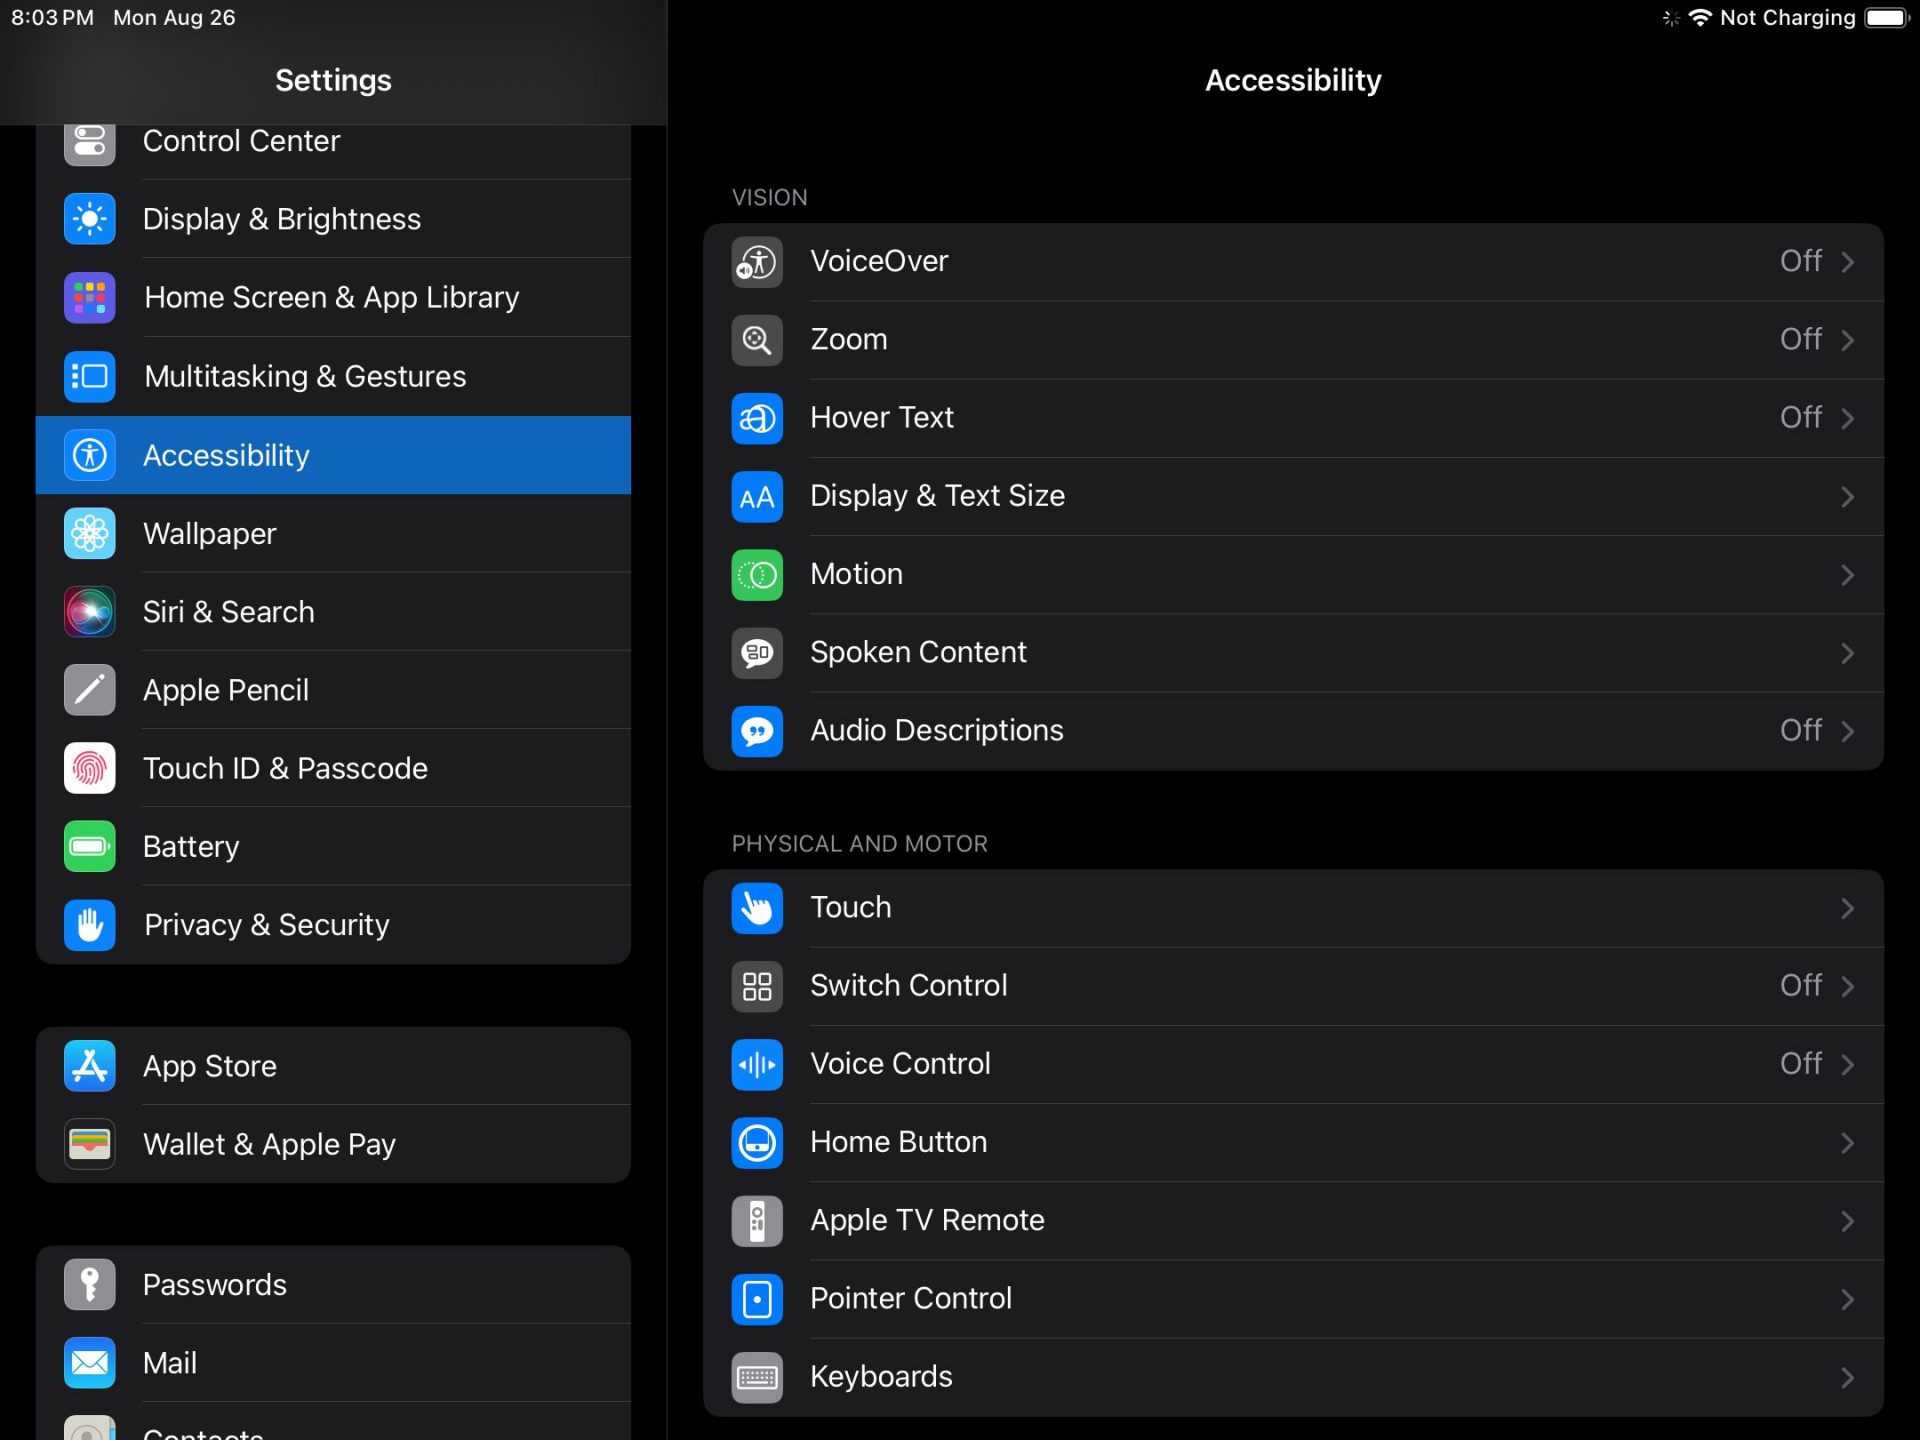
Task: Open the Home Button settings
Action: click(898, 1142)
